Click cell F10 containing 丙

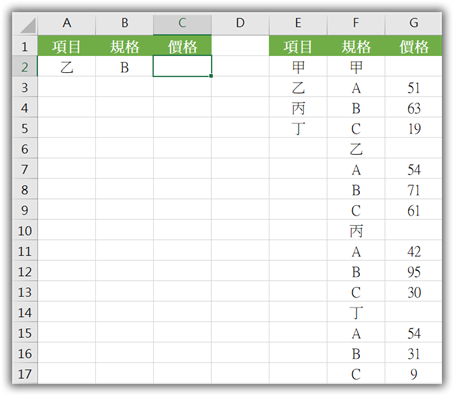pos(356,230)
